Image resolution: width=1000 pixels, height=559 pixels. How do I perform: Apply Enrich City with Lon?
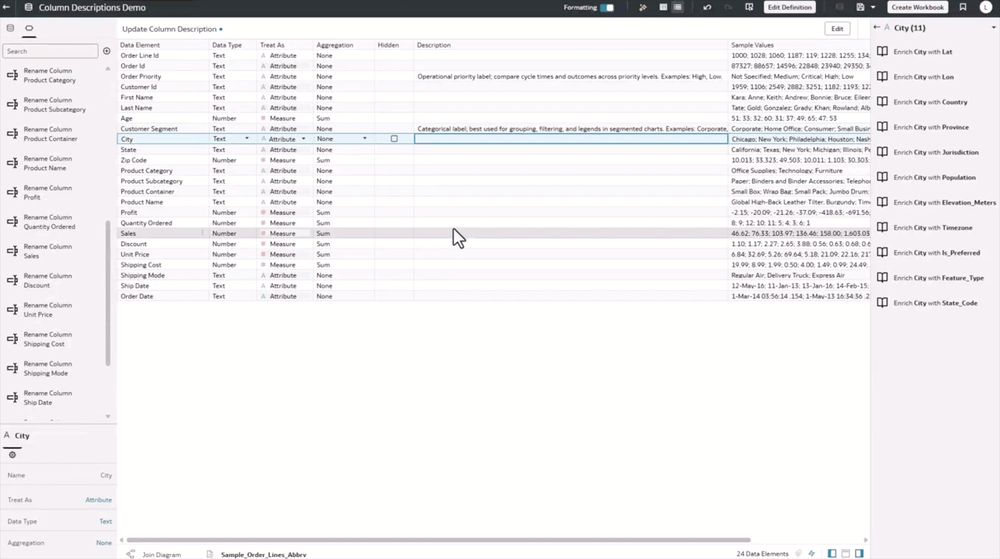tap(916, 76)
